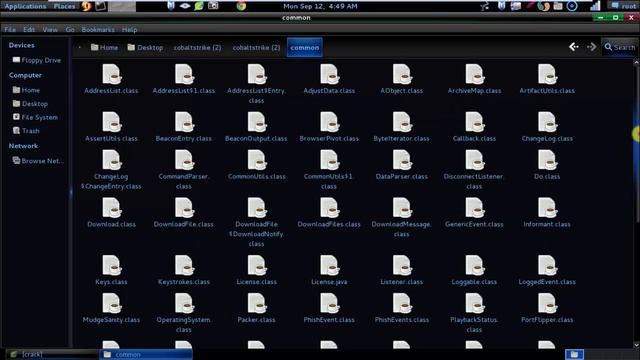The width and height of the screenshot is (640, 360).
Task: Open the Places menu in top panel
Action: [x=64, y=6]
